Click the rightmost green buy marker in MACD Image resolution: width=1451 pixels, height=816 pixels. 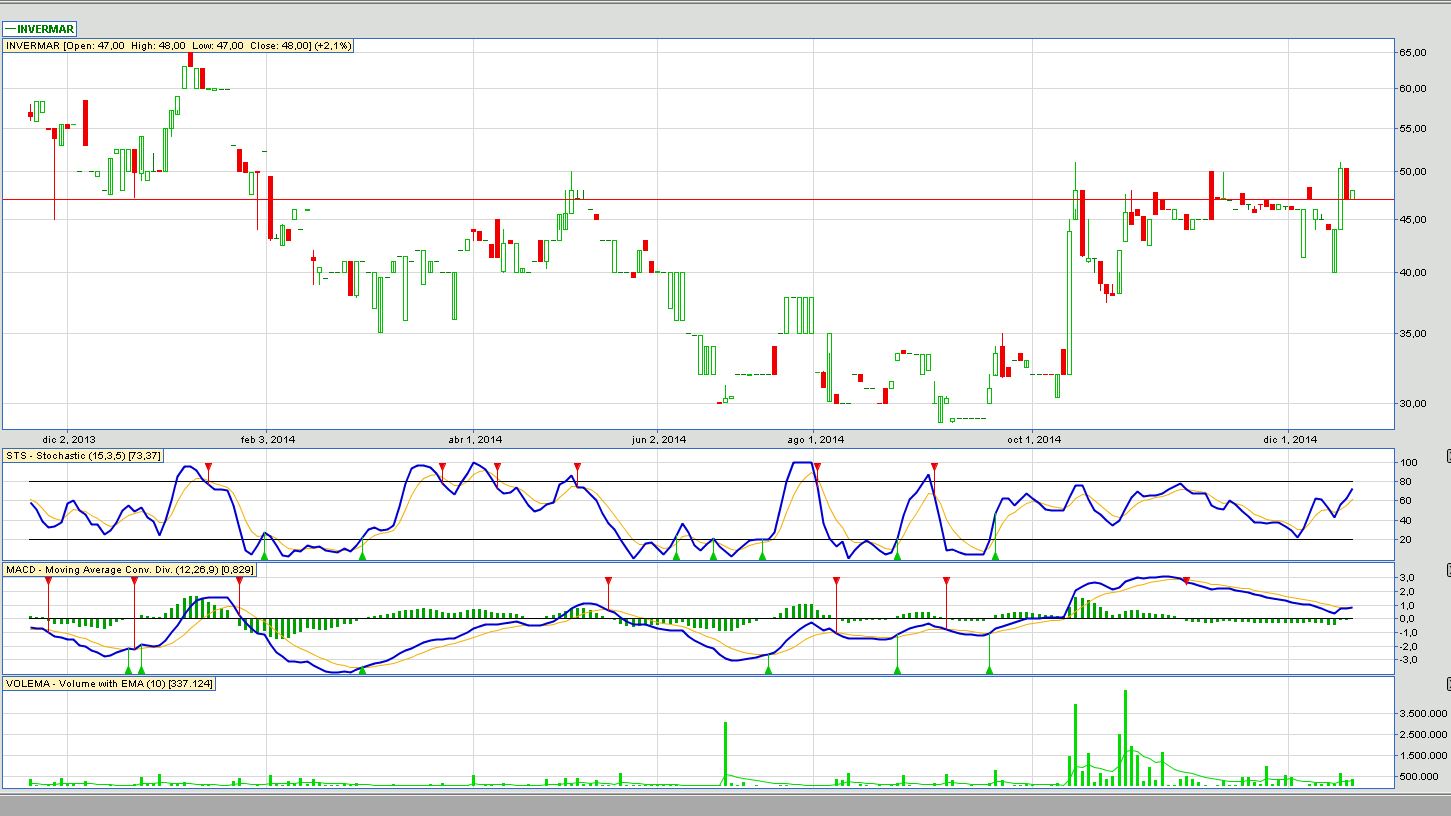tap(989, 669)
